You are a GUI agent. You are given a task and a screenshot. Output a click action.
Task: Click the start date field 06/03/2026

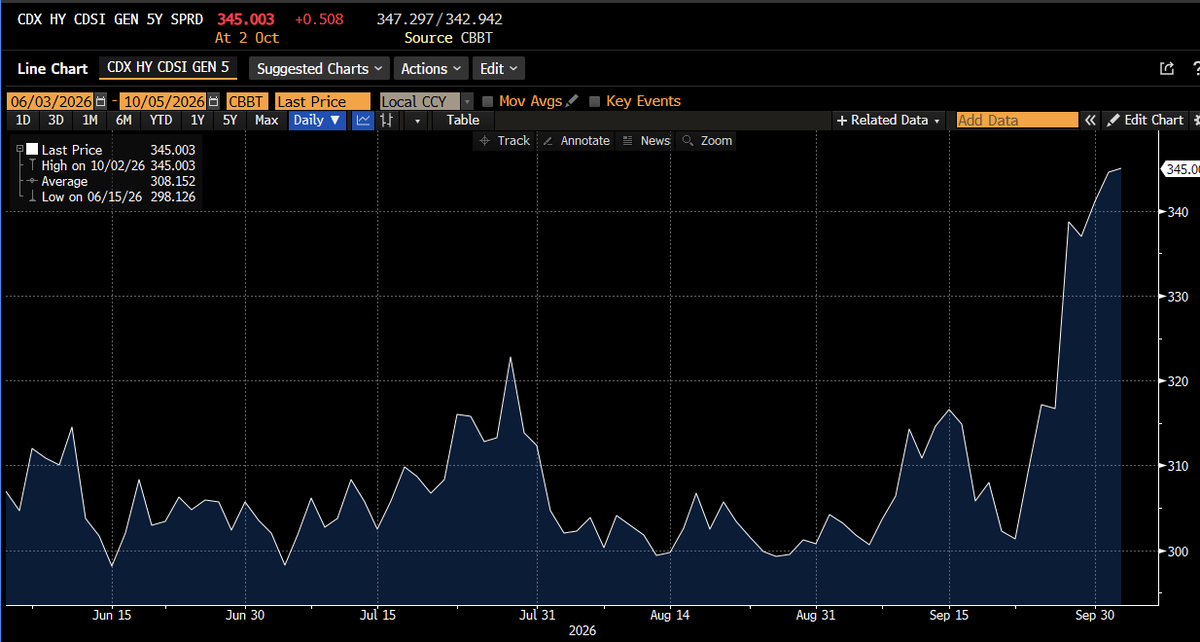click(x=51, y=101)
